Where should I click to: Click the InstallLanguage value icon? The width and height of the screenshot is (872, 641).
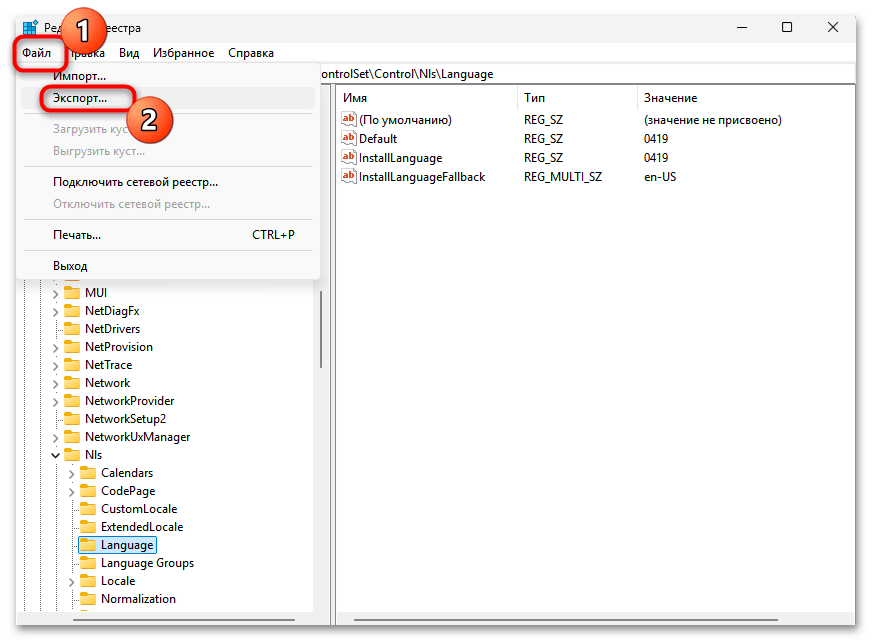click(x=349, y=158)
